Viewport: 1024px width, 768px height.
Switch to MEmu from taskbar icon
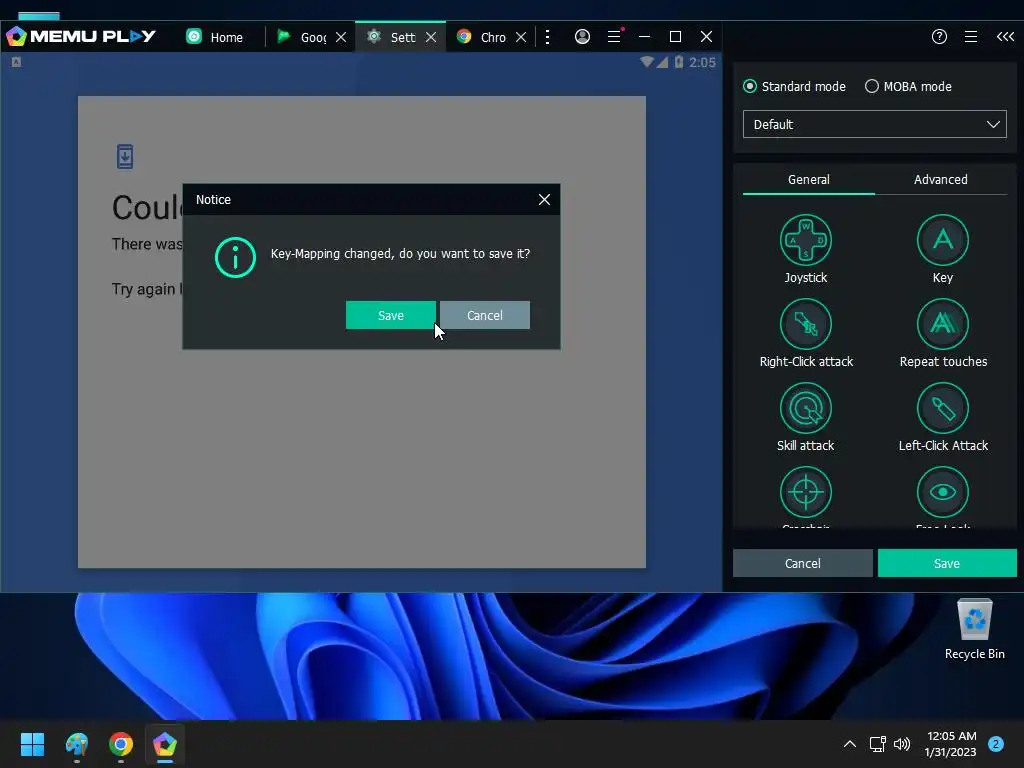click(165, 744)
